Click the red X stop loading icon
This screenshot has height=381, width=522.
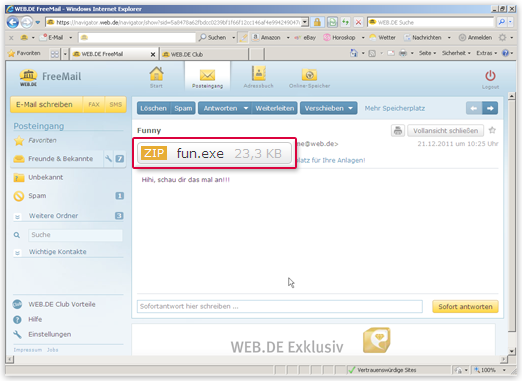click(x=358, y=22)
